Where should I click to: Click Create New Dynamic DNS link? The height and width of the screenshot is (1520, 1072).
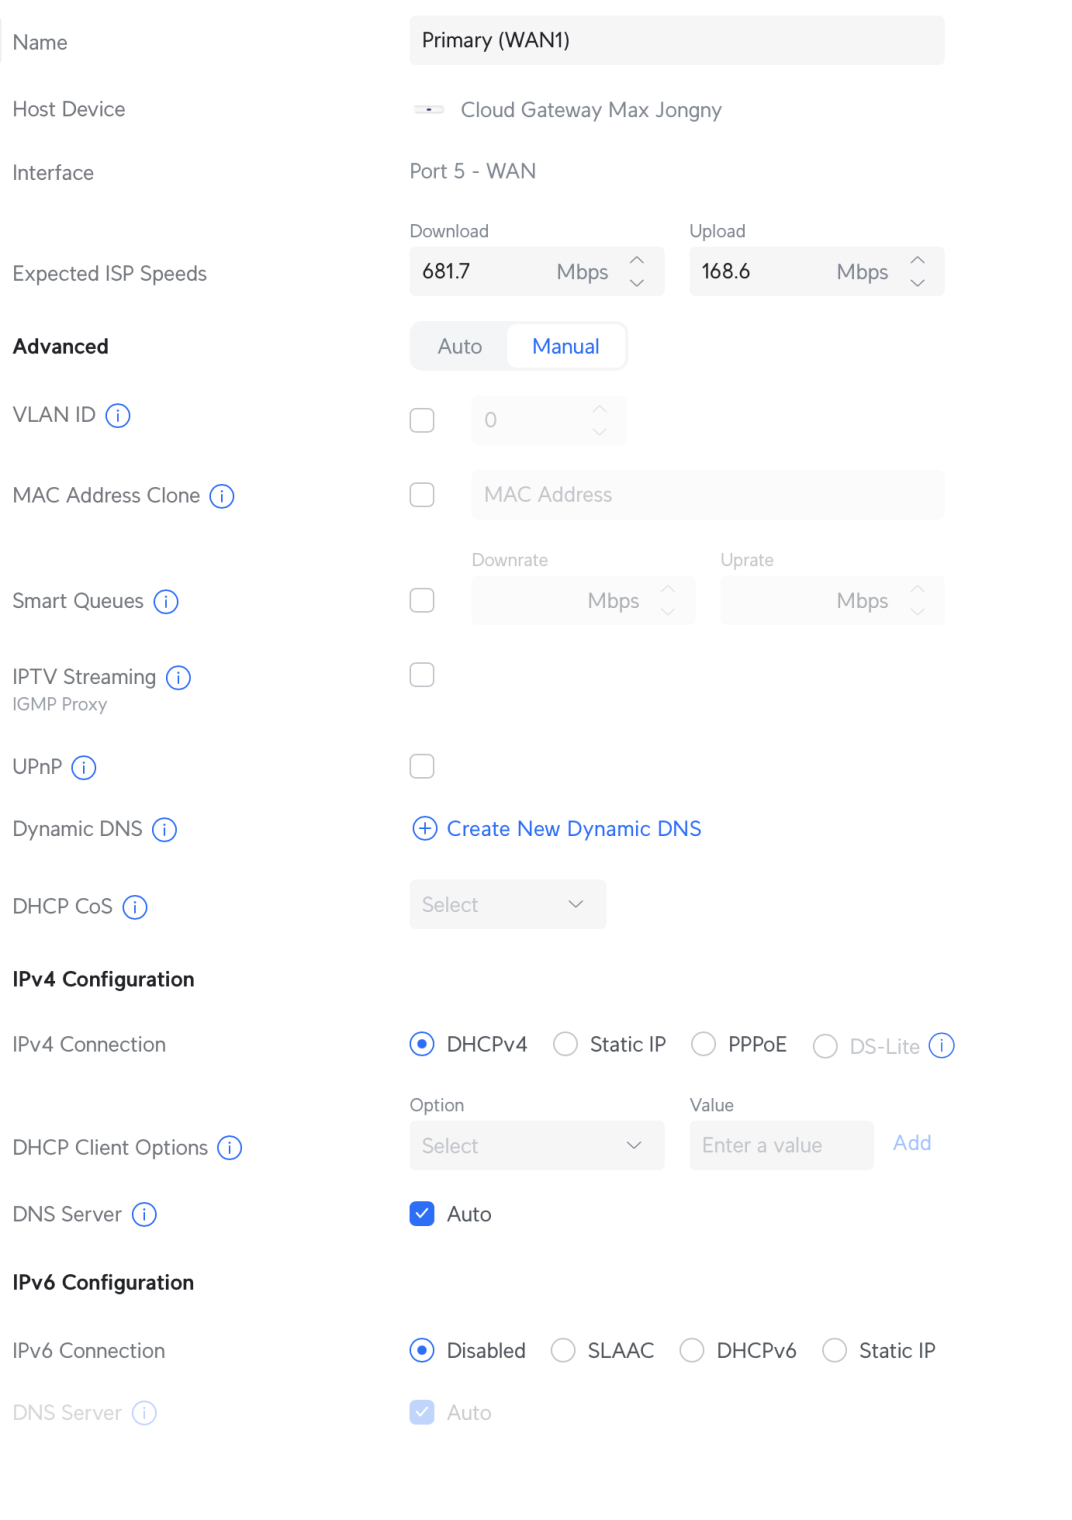tap(573, 829)
